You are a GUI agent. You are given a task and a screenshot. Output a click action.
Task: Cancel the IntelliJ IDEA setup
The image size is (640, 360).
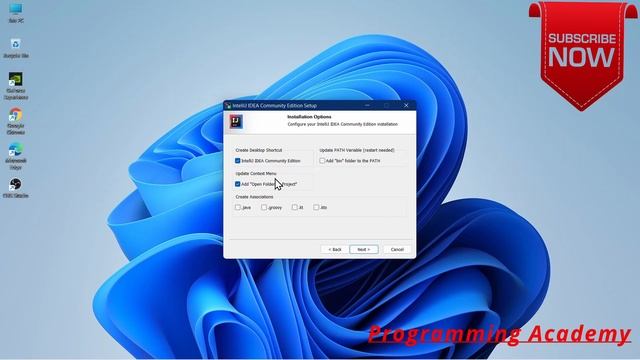[397, 249]
